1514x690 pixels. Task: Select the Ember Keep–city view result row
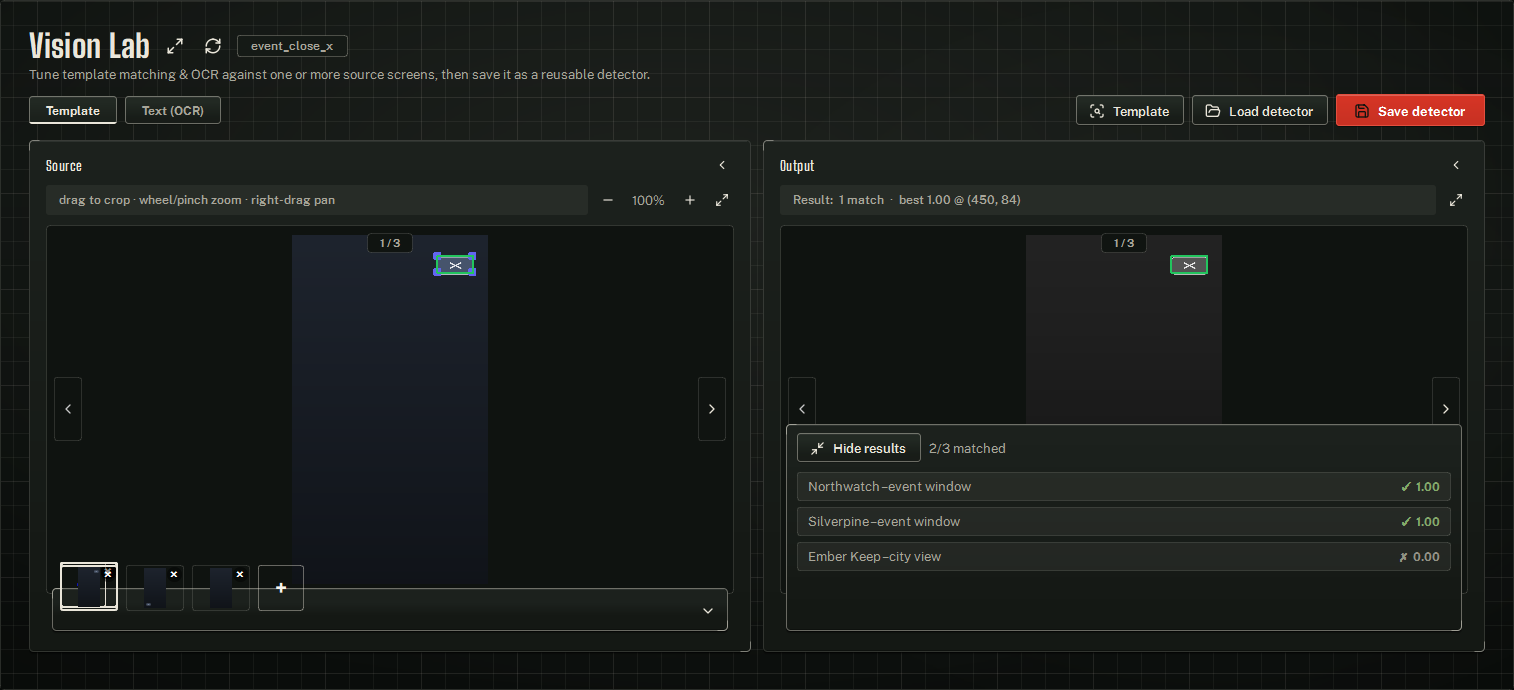pyautogui.click(x=1124, y=557)
